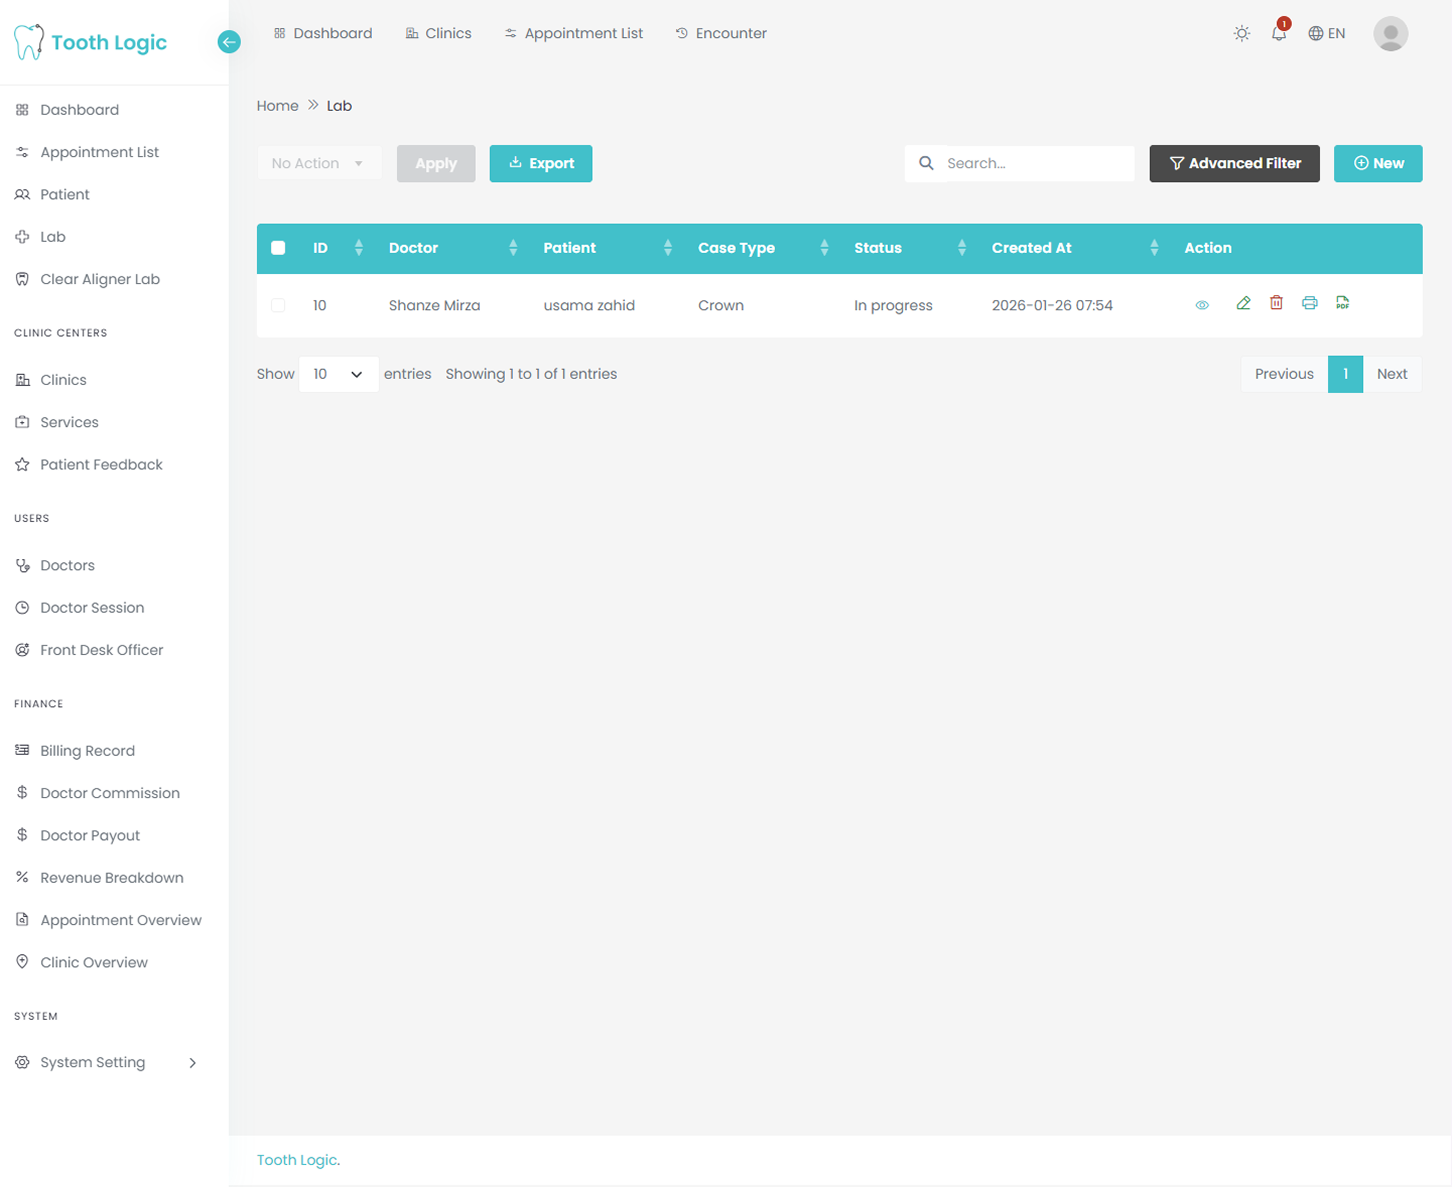The width and height of the screenshot is (1452, 1187).
Task: Open Dashboard in top navigation
Action: point(322,33)
